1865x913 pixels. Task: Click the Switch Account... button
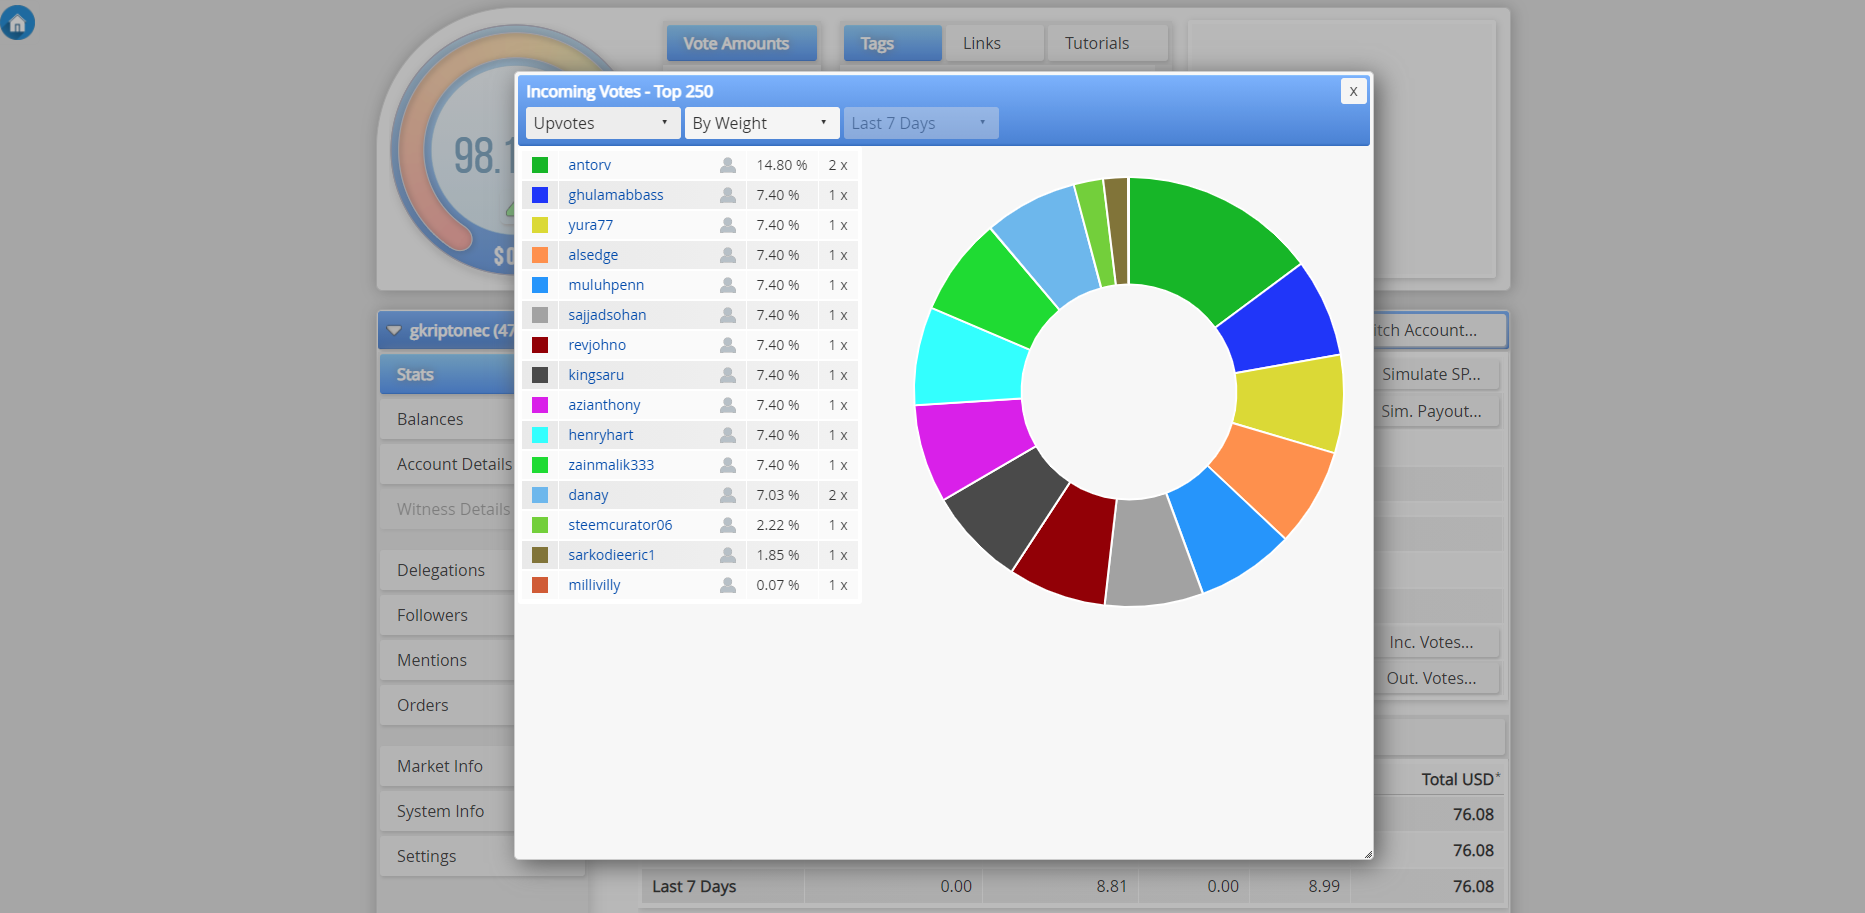(x=1440, y=330)
